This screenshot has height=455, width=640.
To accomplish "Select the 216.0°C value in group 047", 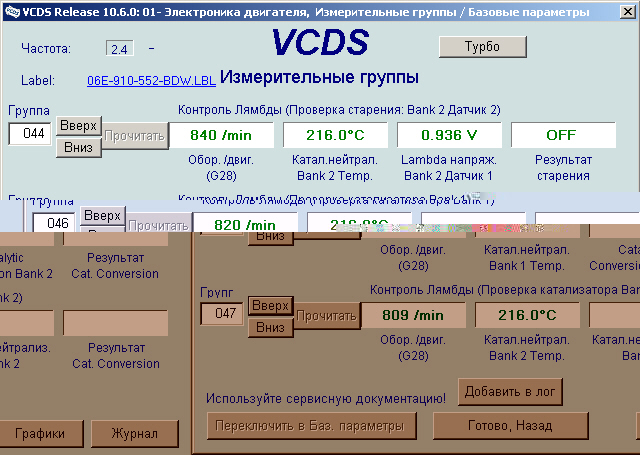I will coord(527,315).
